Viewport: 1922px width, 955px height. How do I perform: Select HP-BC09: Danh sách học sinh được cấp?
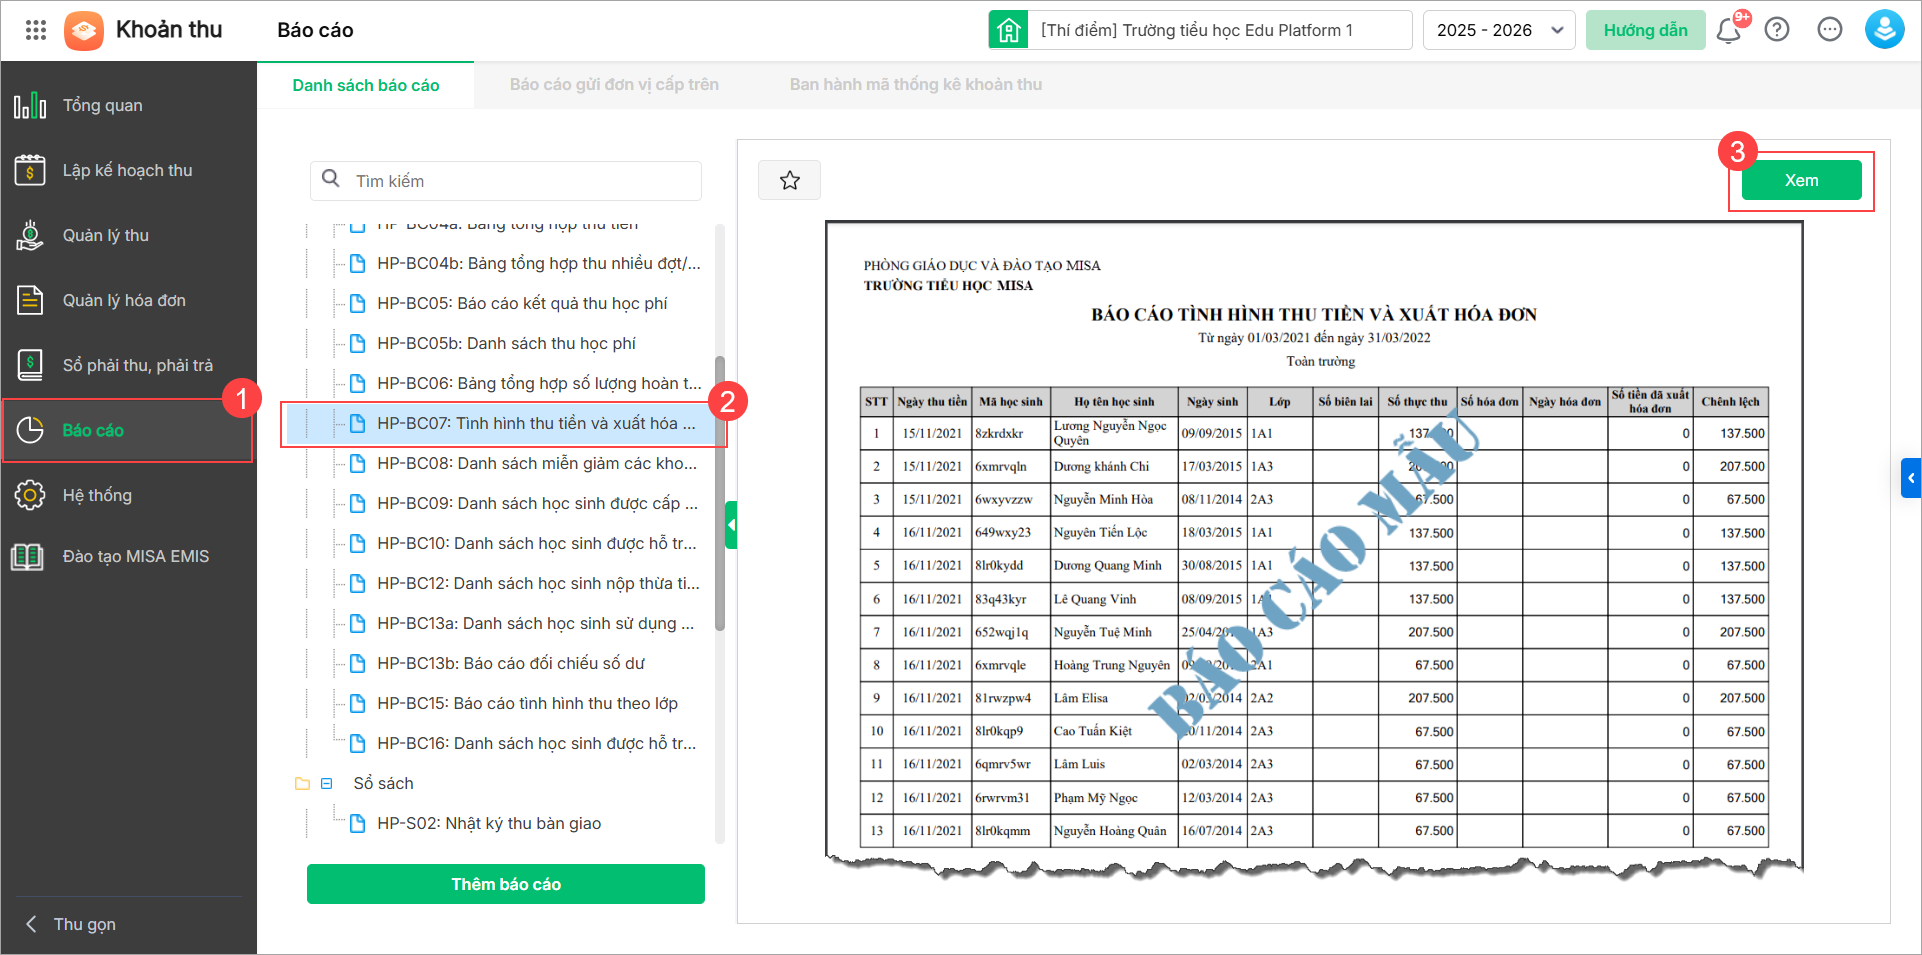tap(537, 503)
